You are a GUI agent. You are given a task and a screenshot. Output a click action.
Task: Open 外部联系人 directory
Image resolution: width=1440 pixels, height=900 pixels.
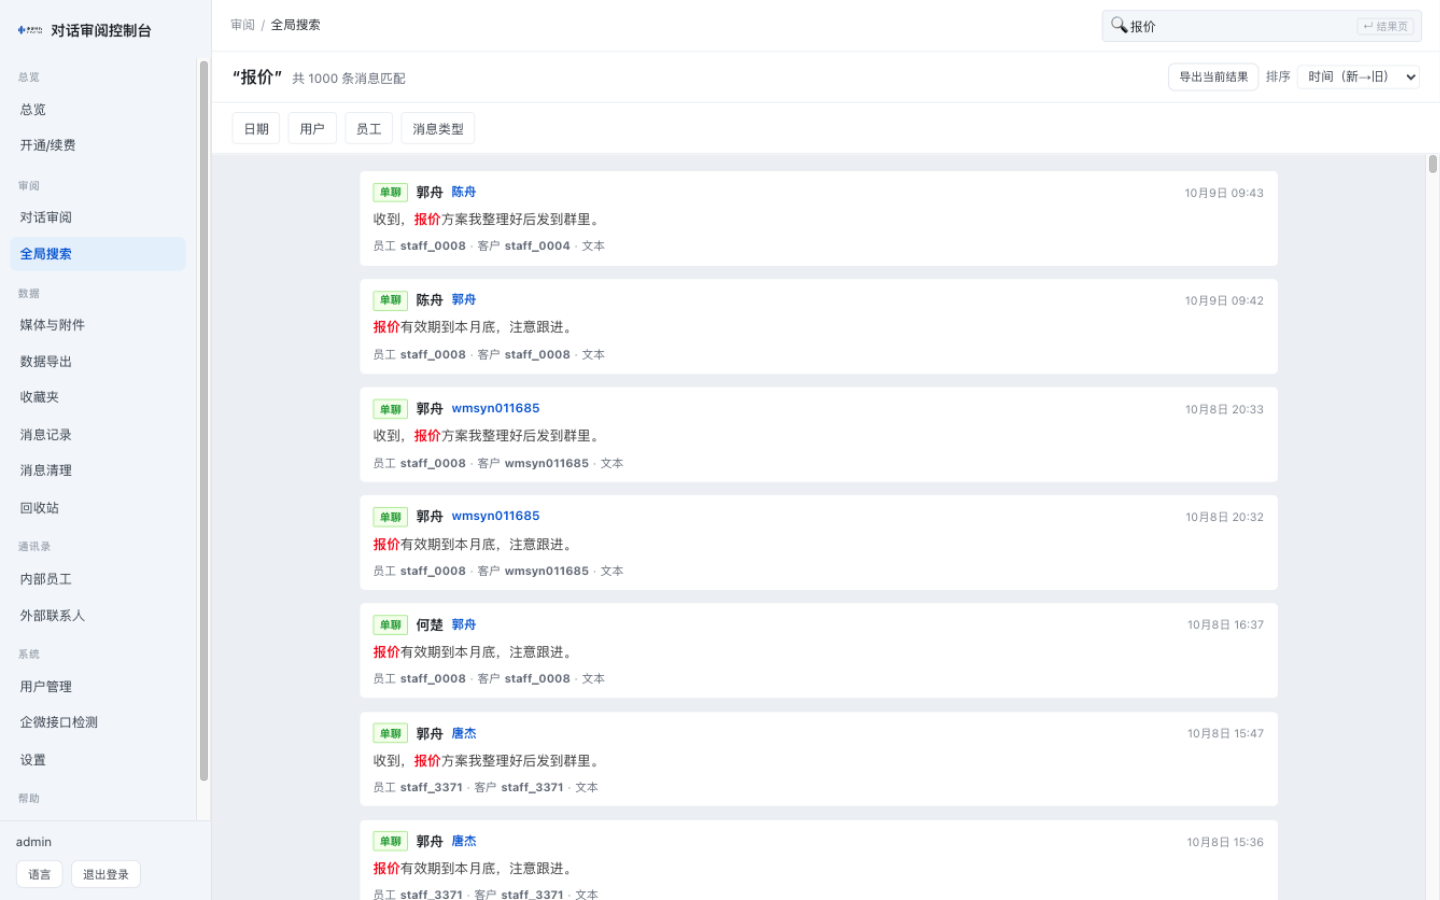point(98,616)
